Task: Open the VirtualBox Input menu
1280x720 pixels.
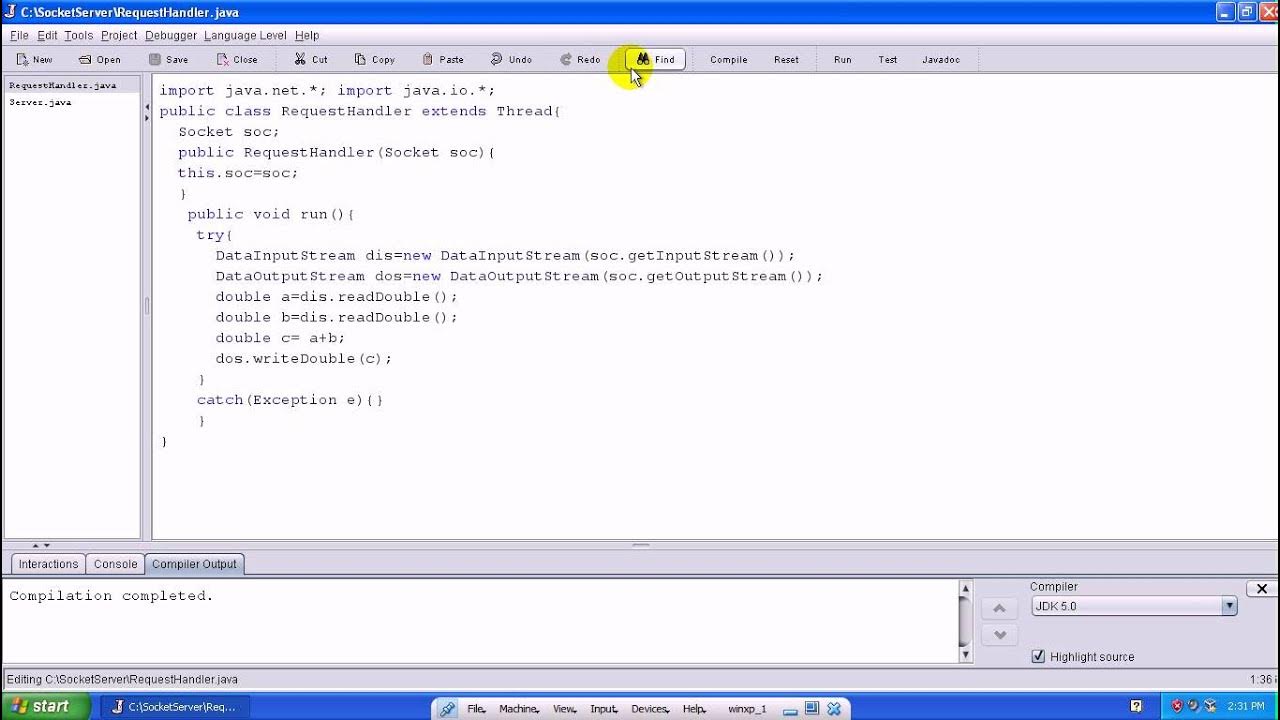Action: point(604,709)
